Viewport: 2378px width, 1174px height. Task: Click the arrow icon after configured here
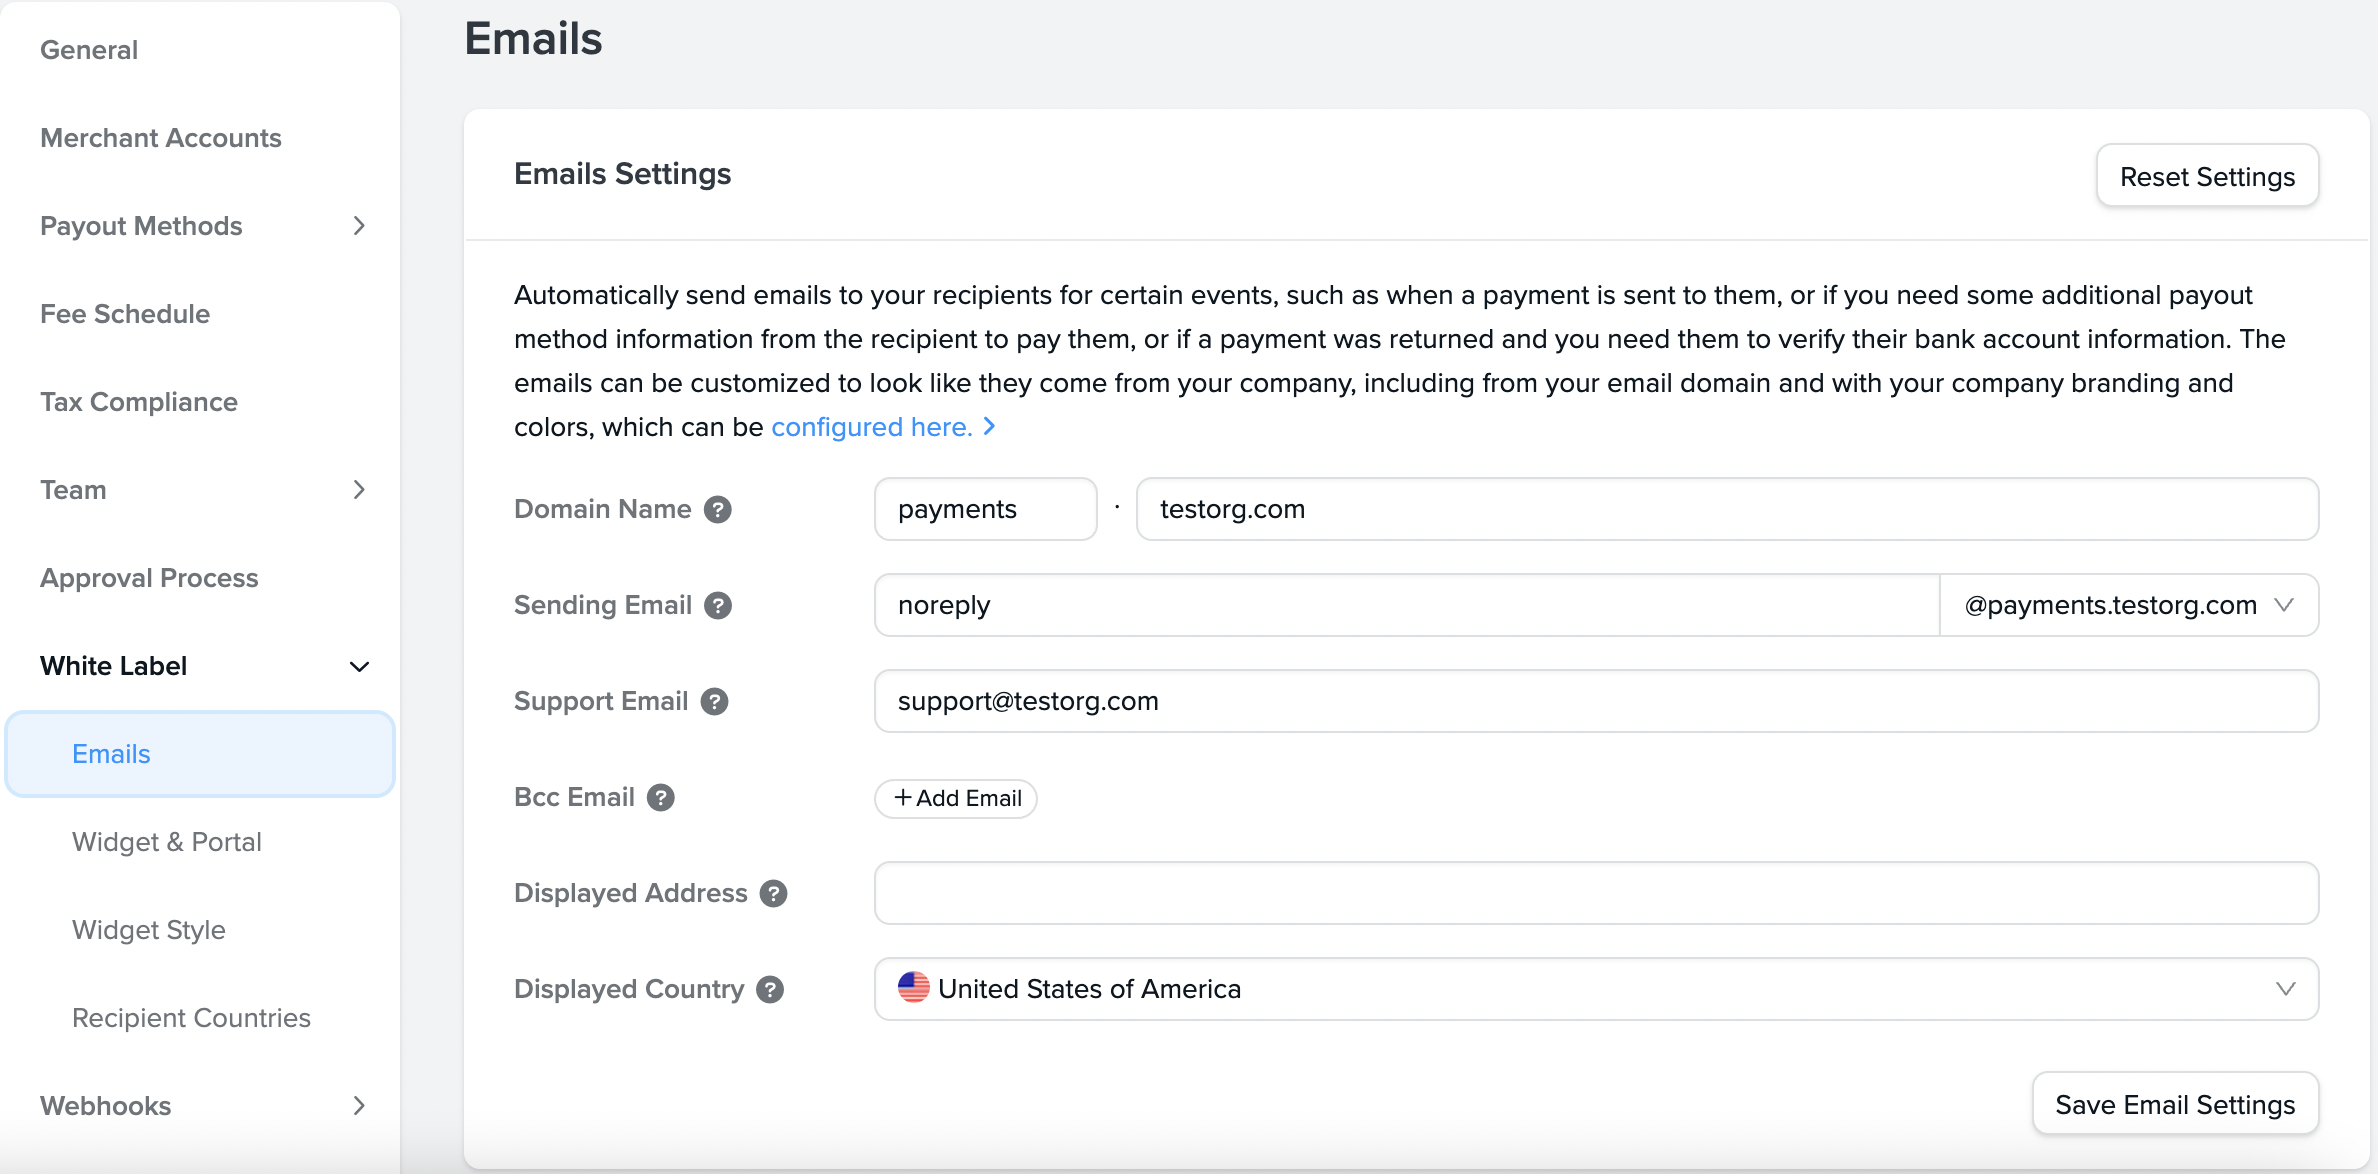coord(989,426)
